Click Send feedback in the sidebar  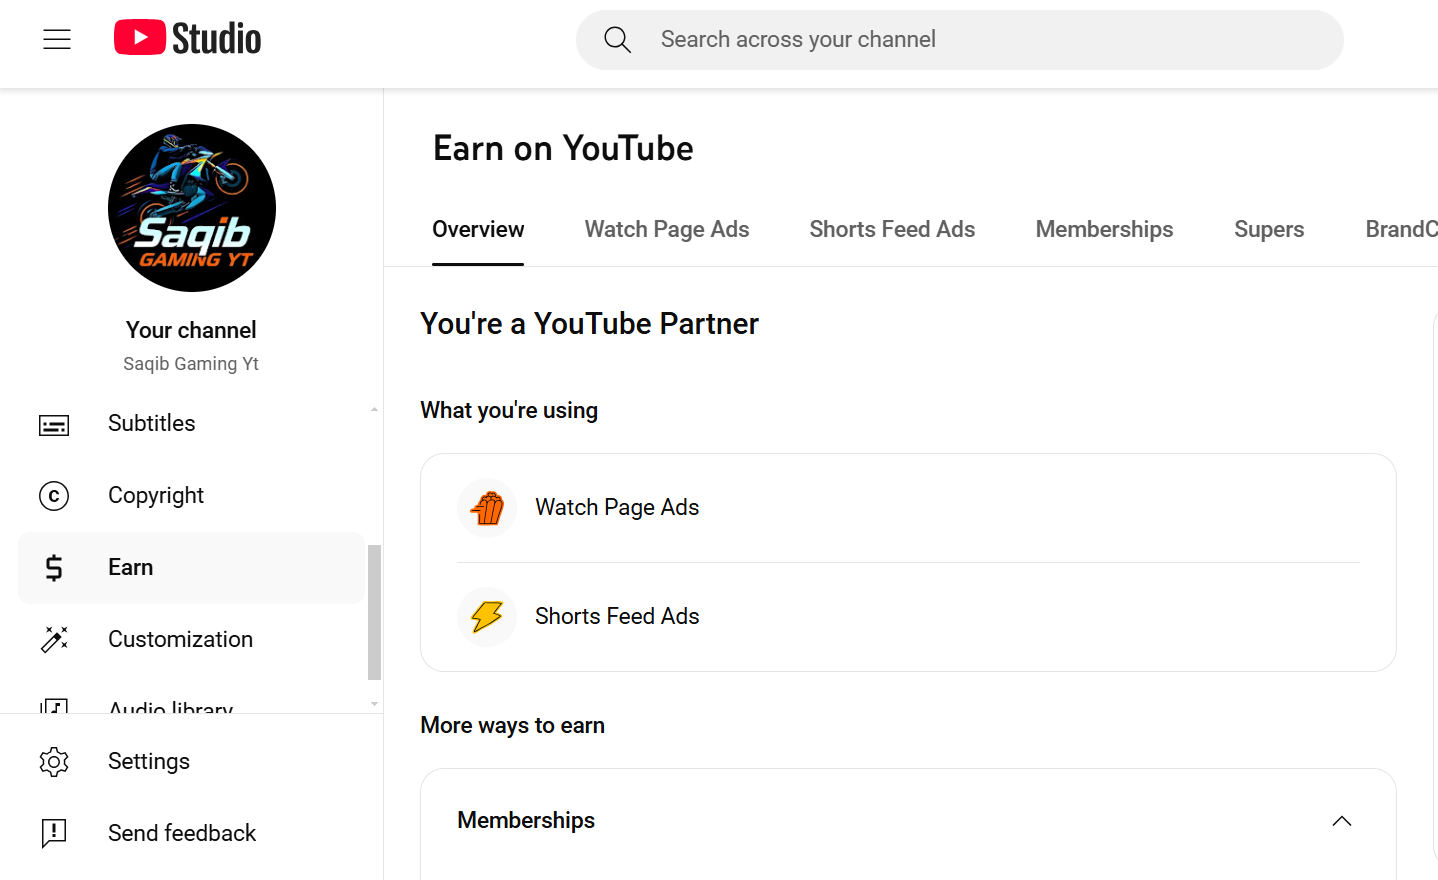[191, 833]
